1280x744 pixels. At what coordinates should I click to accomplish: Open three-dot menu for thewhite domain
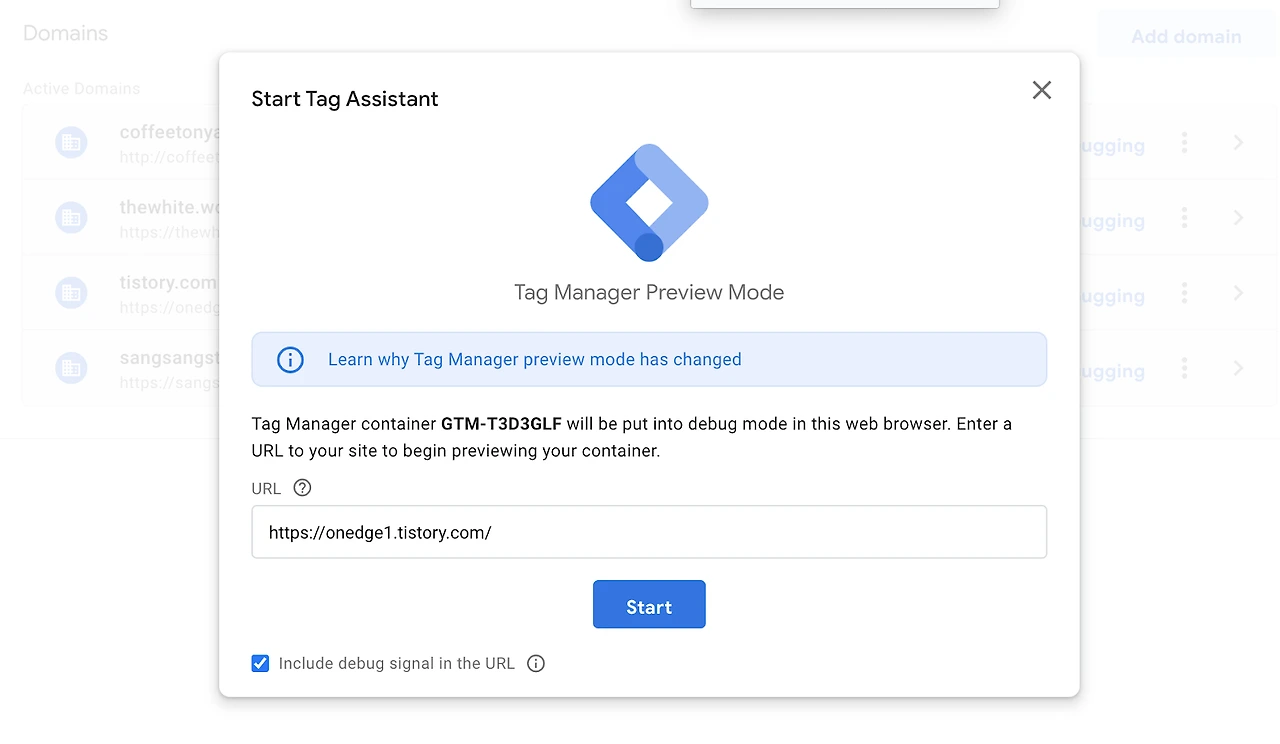pyautogui.click(x=1184, y=218)
